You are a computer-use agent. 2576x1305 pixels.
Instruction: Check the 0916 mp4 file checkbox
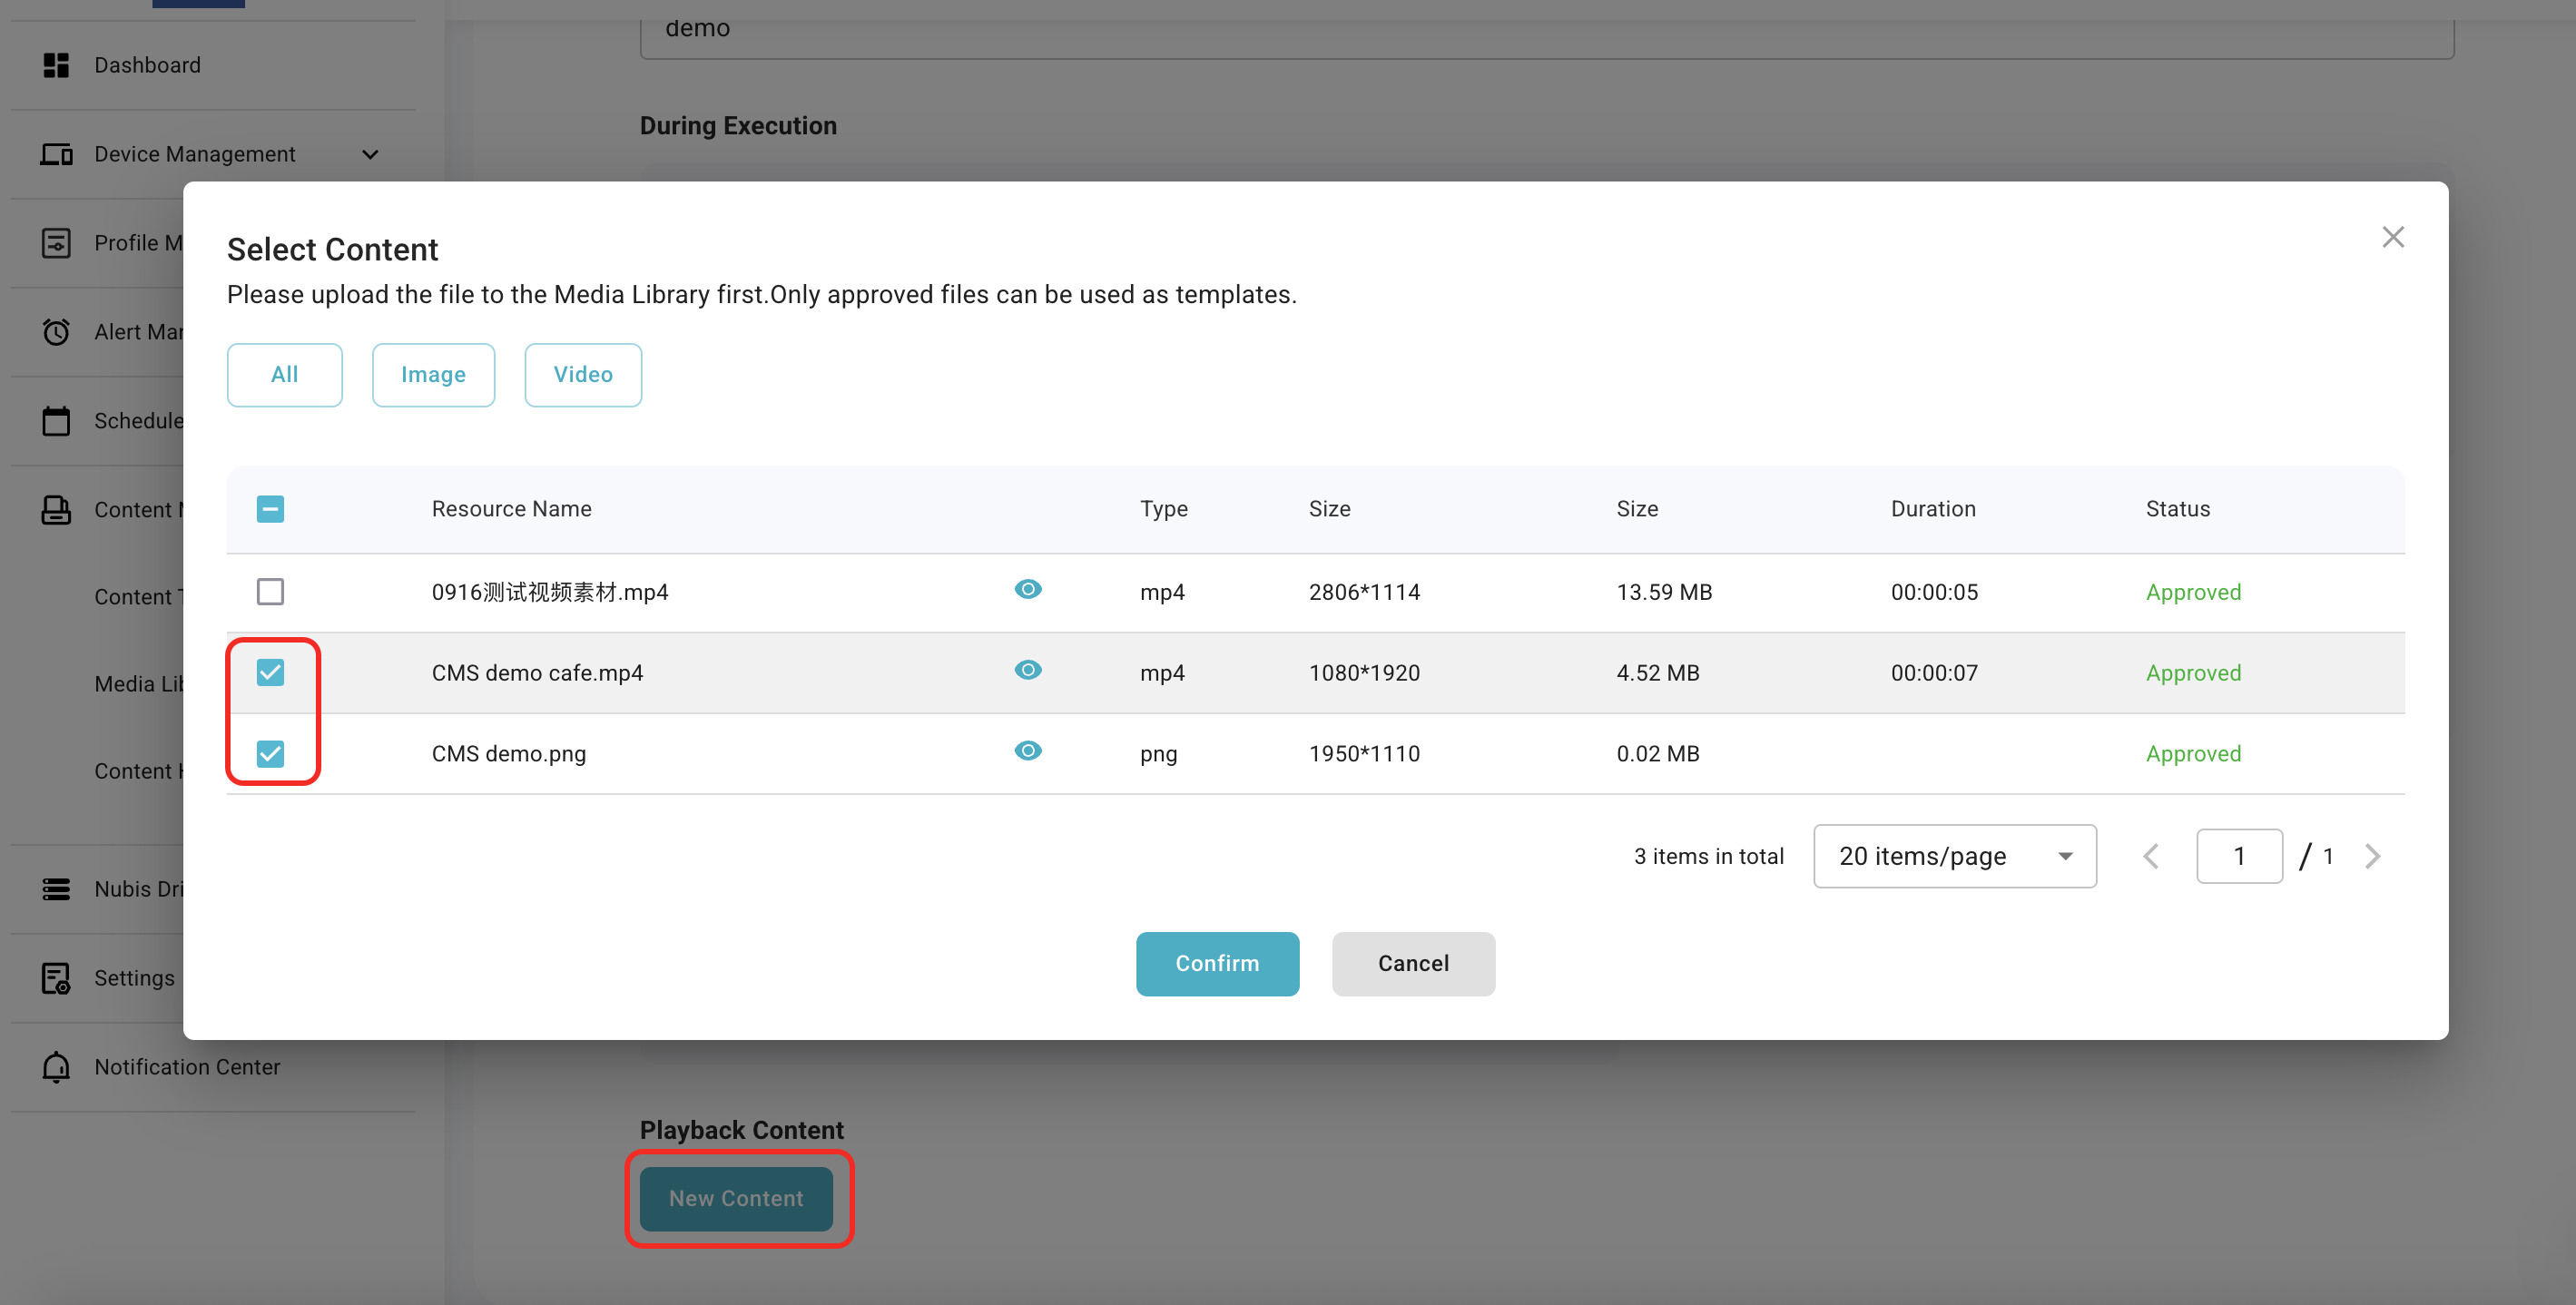[270, 591]
